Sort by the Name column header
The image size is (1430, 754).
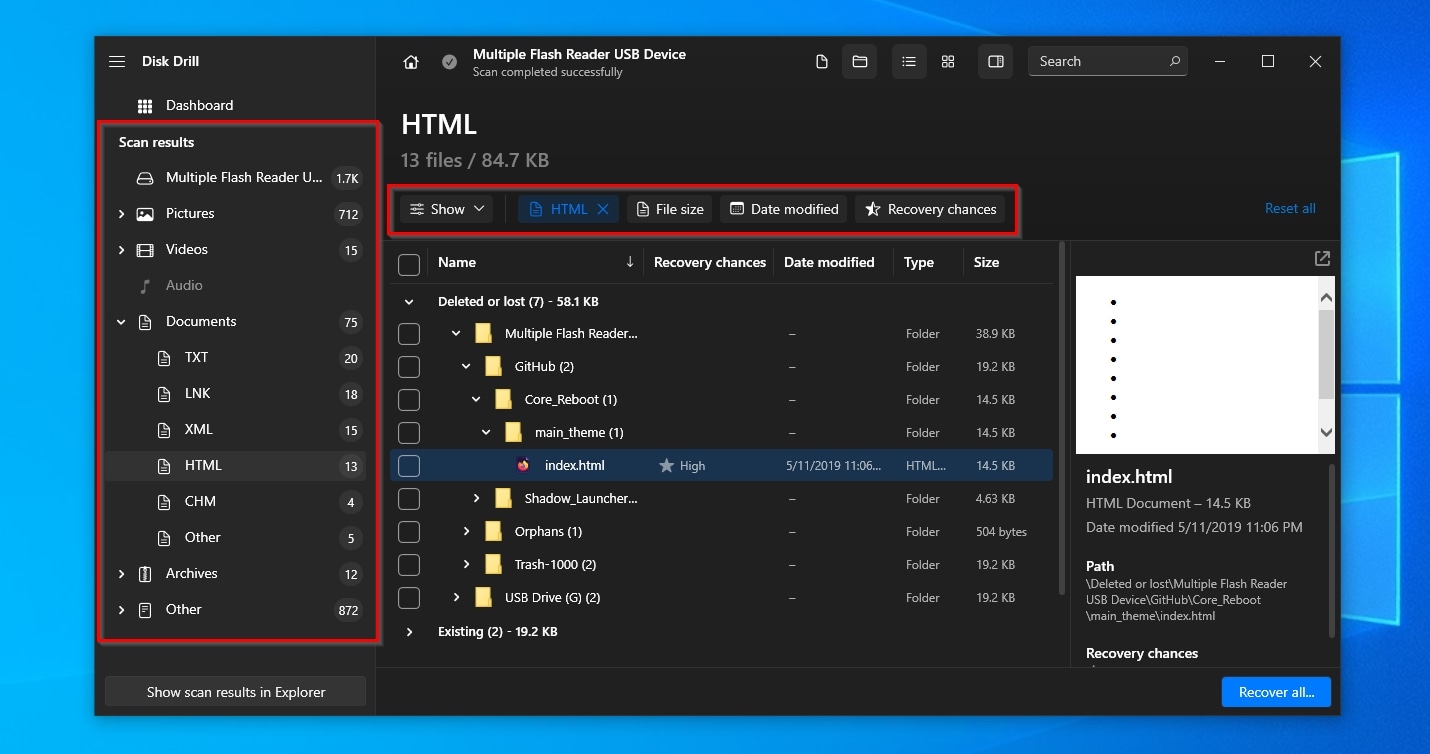(457, 262)
